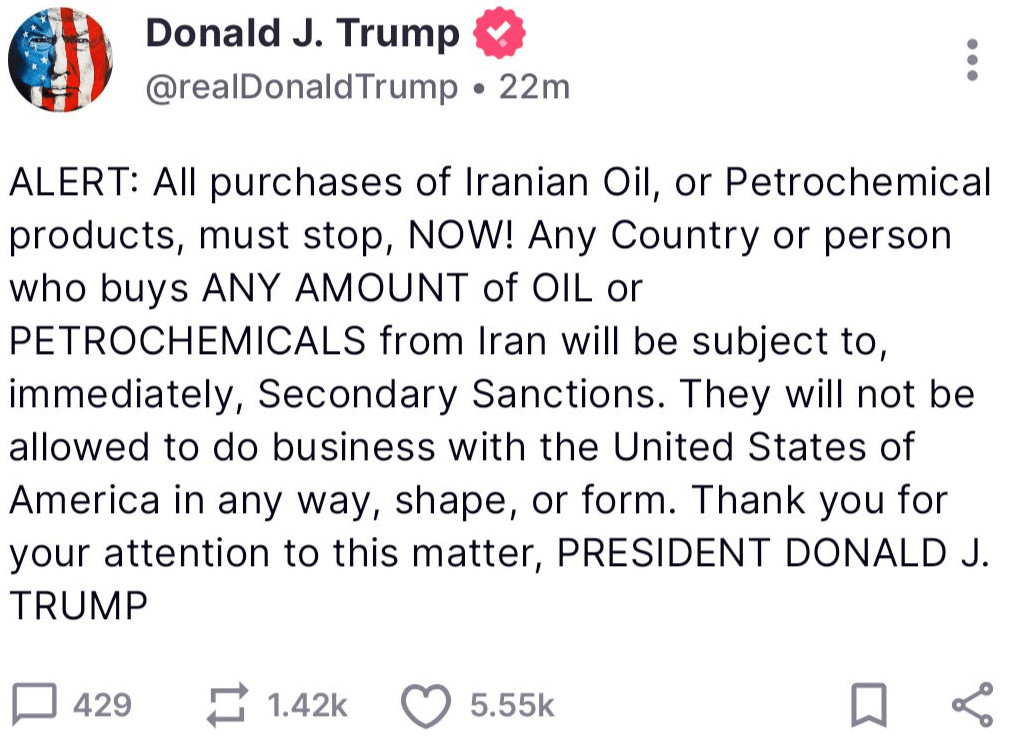Like the post with the heart icon
1009x736 pixels.
[426, 706]
